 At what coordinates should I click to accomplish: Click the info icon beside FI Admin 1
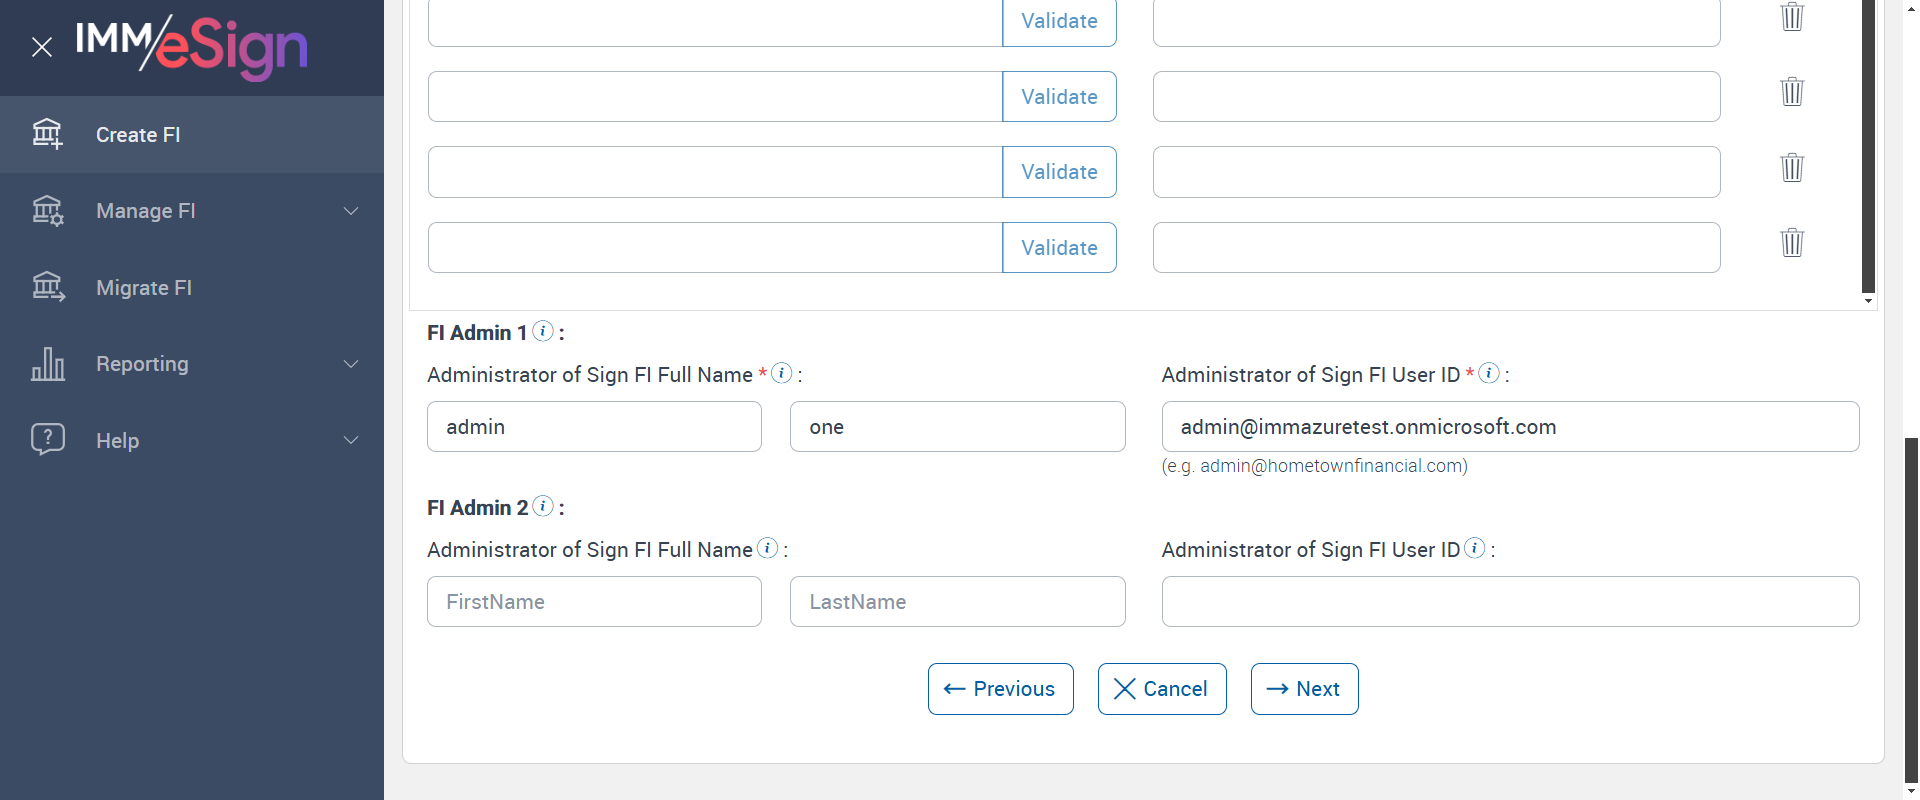(543, 331)
